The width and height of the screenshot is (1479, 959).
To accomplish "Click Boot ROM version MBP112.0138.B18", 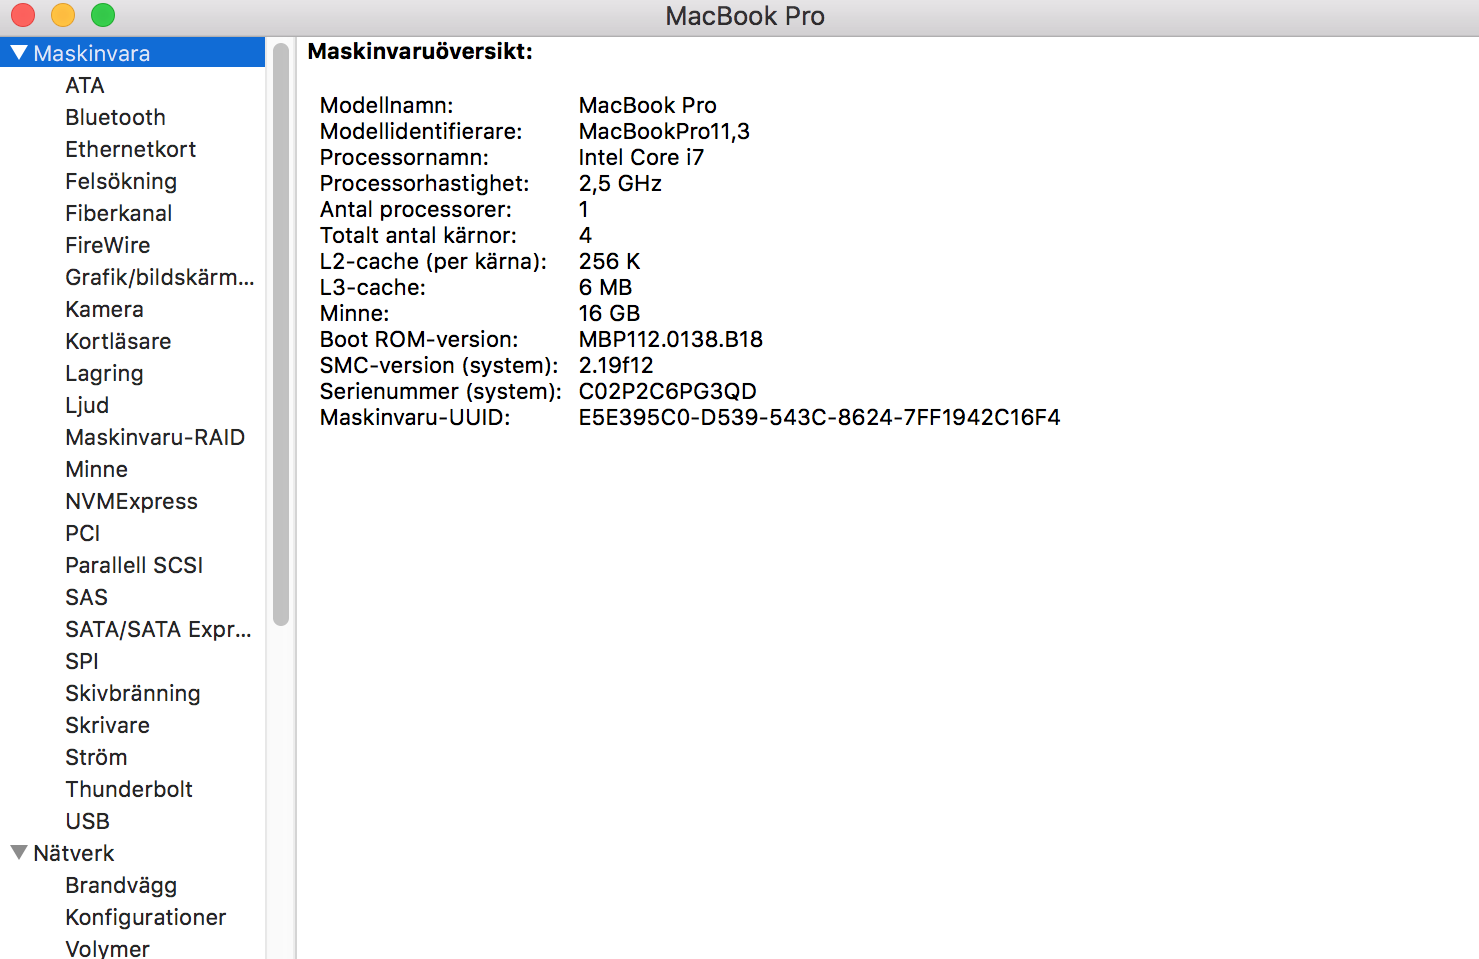I will click(671, 339).
